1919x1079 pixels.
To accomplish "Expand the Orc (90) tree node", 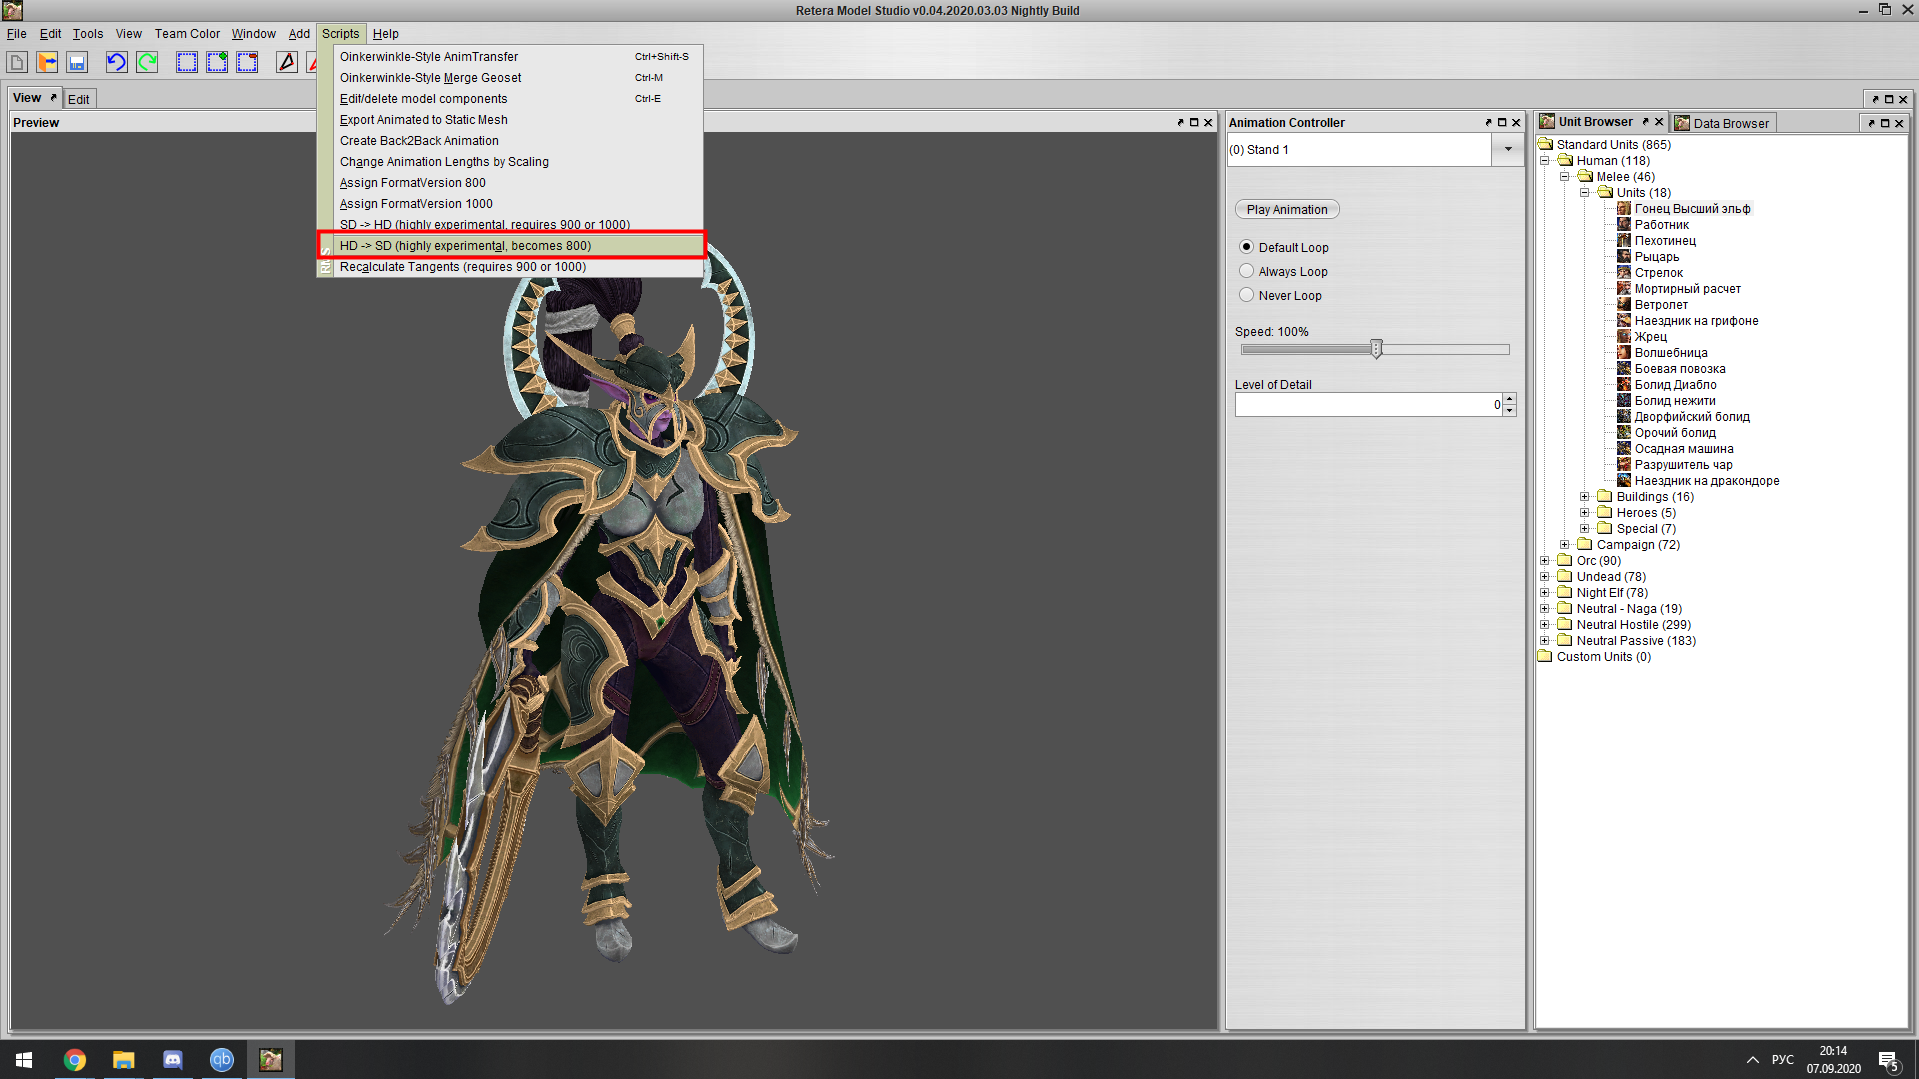I will point(1545,561).
